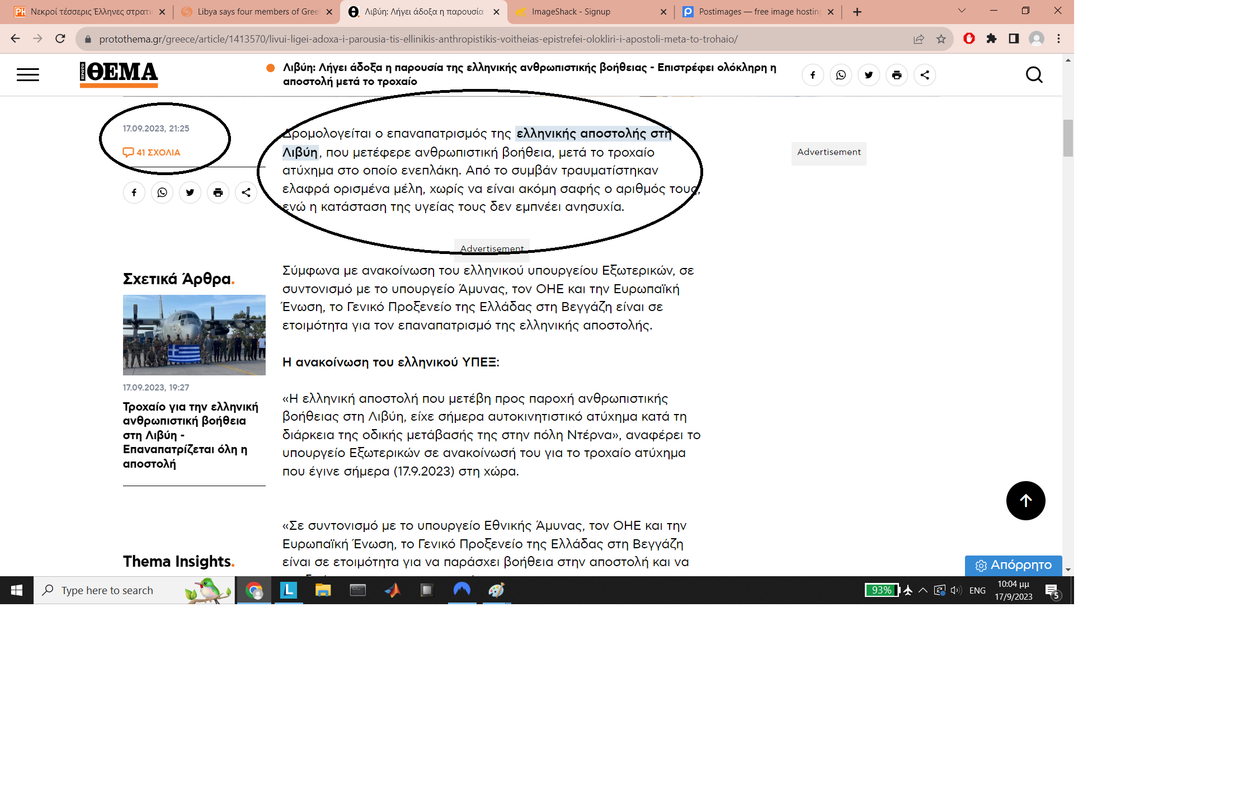
Task: Click the WhatsApp icon below the 41 ΣΧΟΛΙΑ link
Action: [x=162, y=193]
